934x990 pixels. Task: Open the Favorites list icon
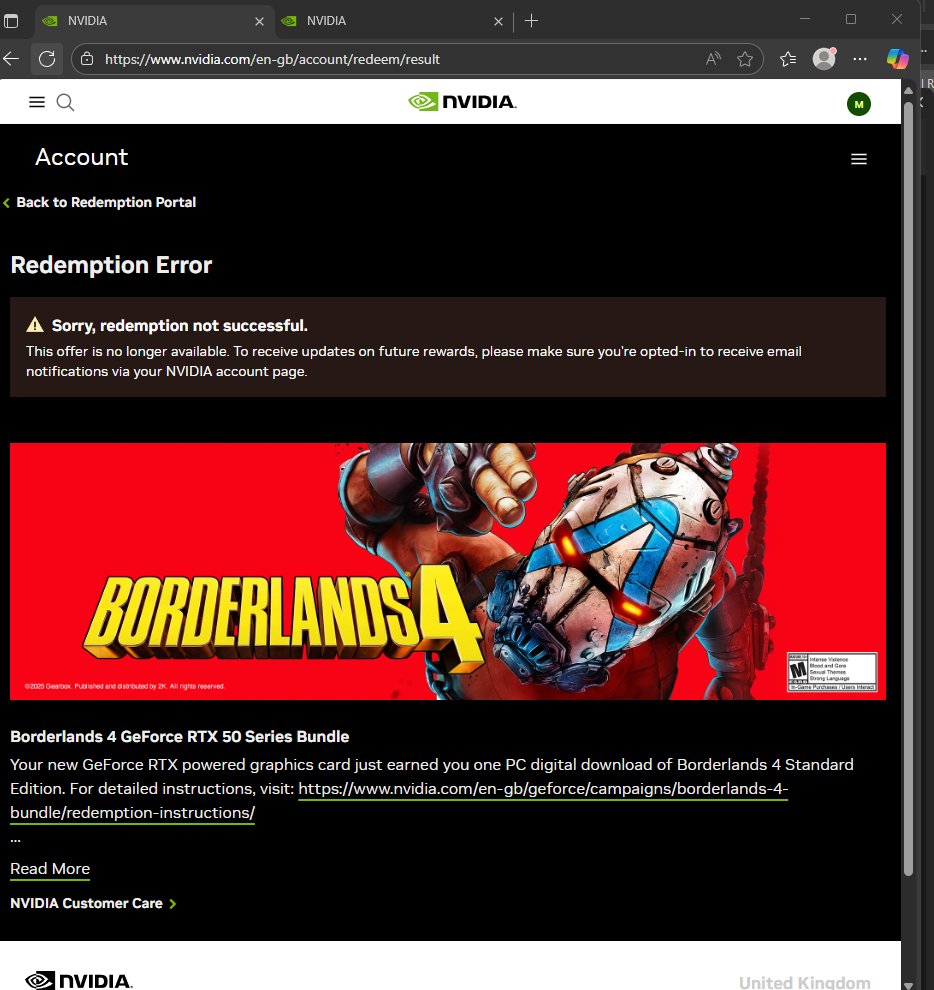tap(787, 59)
